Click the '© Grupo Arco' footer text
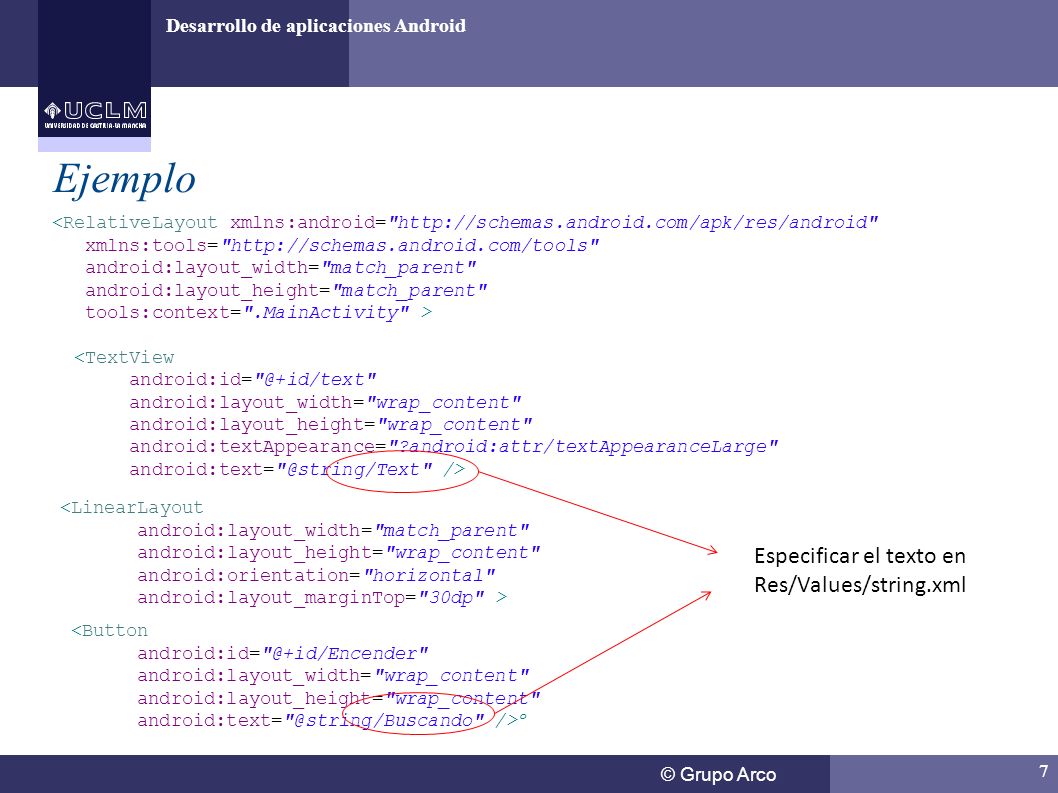This screenshot has width=1058, height=793. click(x=718, y=775)
